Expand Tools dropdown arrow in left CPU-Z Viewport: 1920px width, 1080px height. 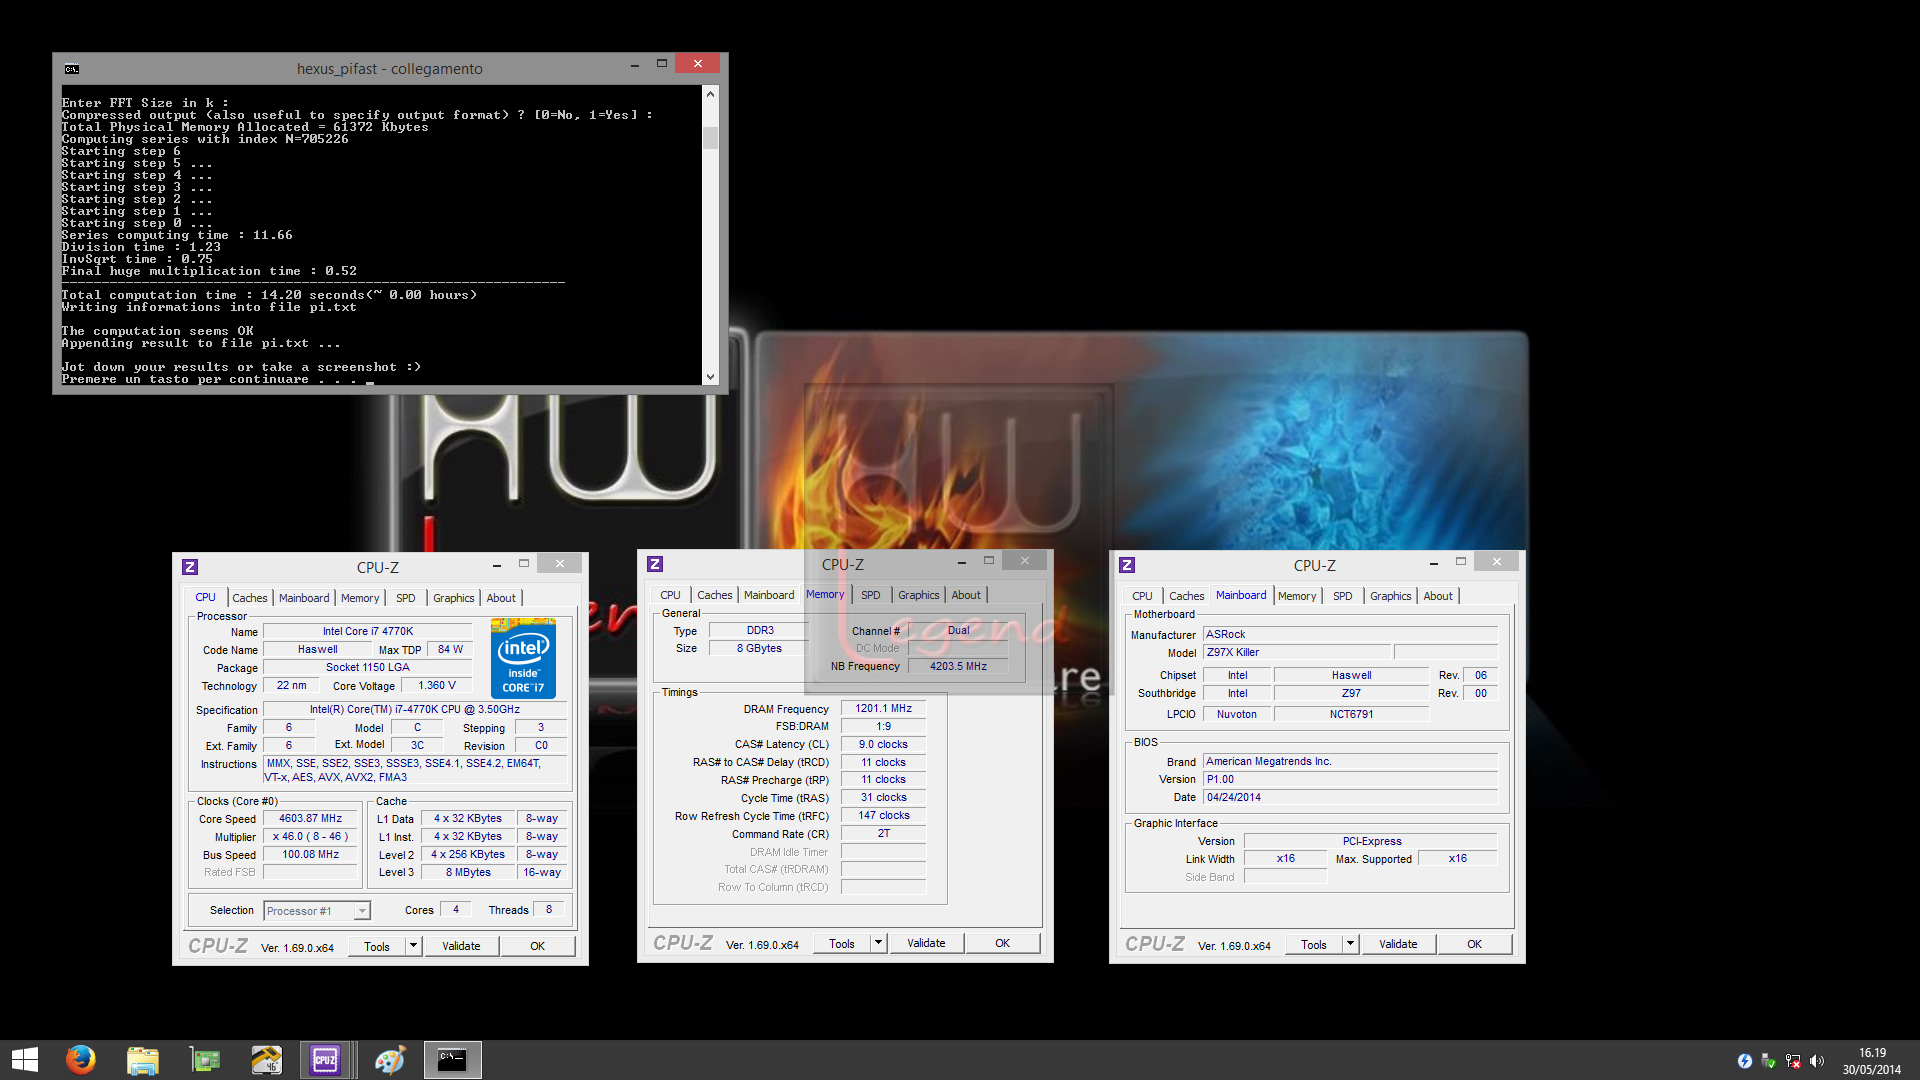pyautogui.click(x=413, y=946)
